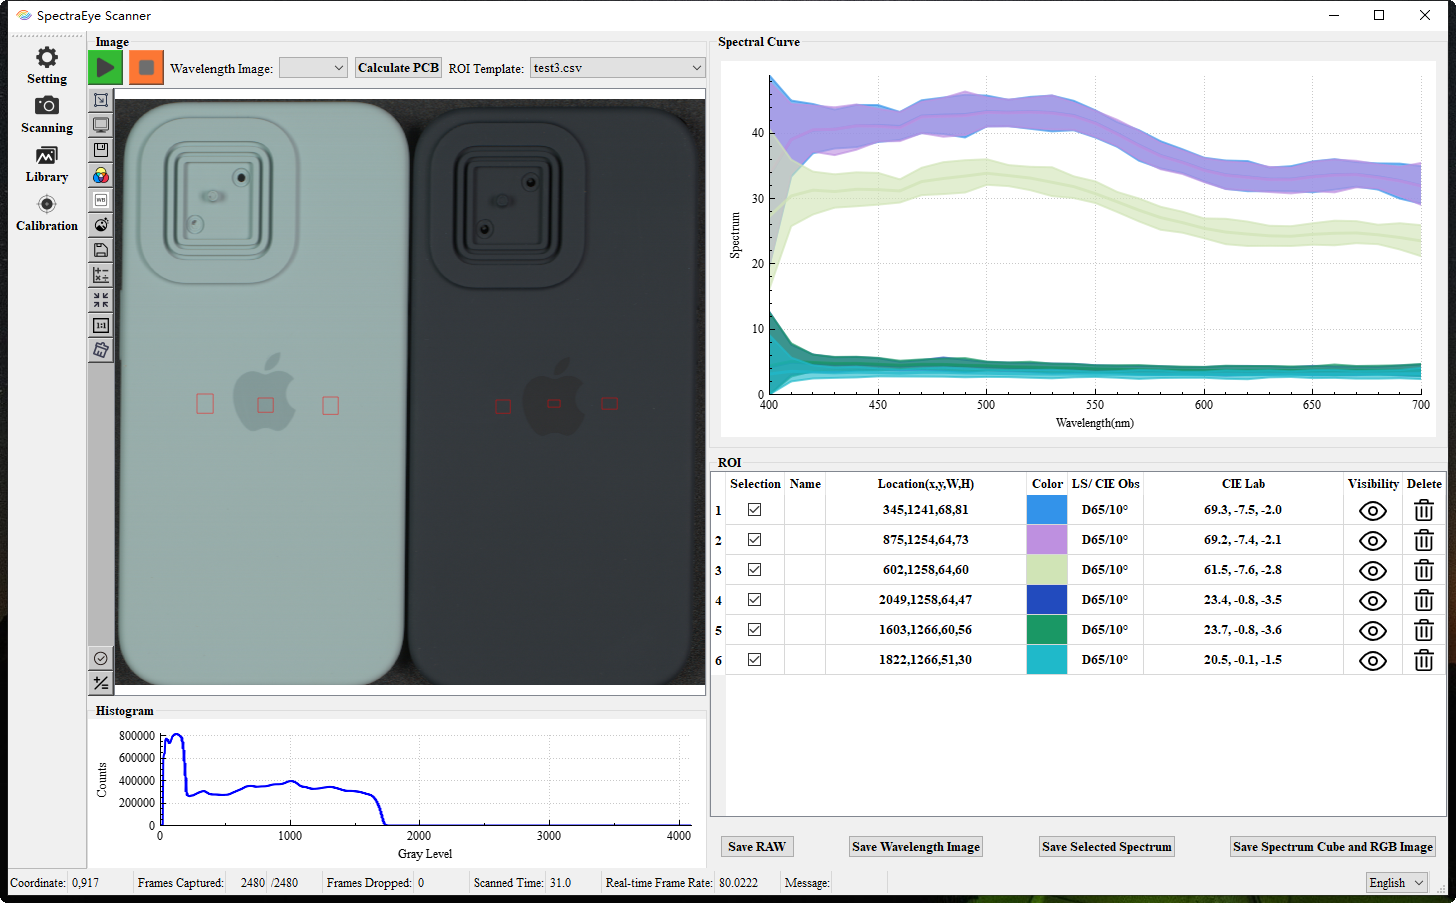1456x903 pixels.
Task: Open the Scanning camera section
Action: tap(47, 114)
